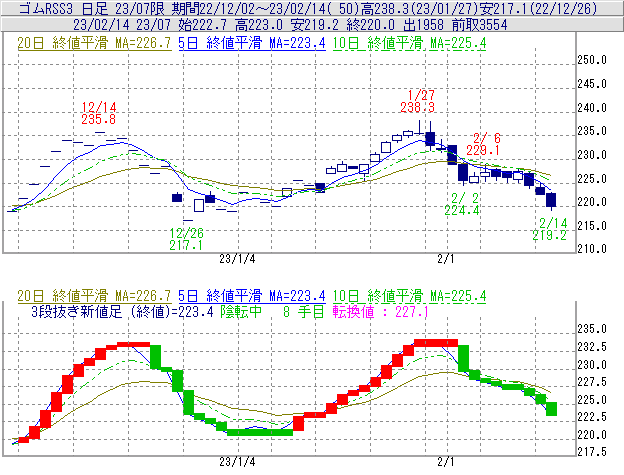Click the 1/27 238.3 high label
The width and height of the screenshot is (624, 475).
coord(417,101)
